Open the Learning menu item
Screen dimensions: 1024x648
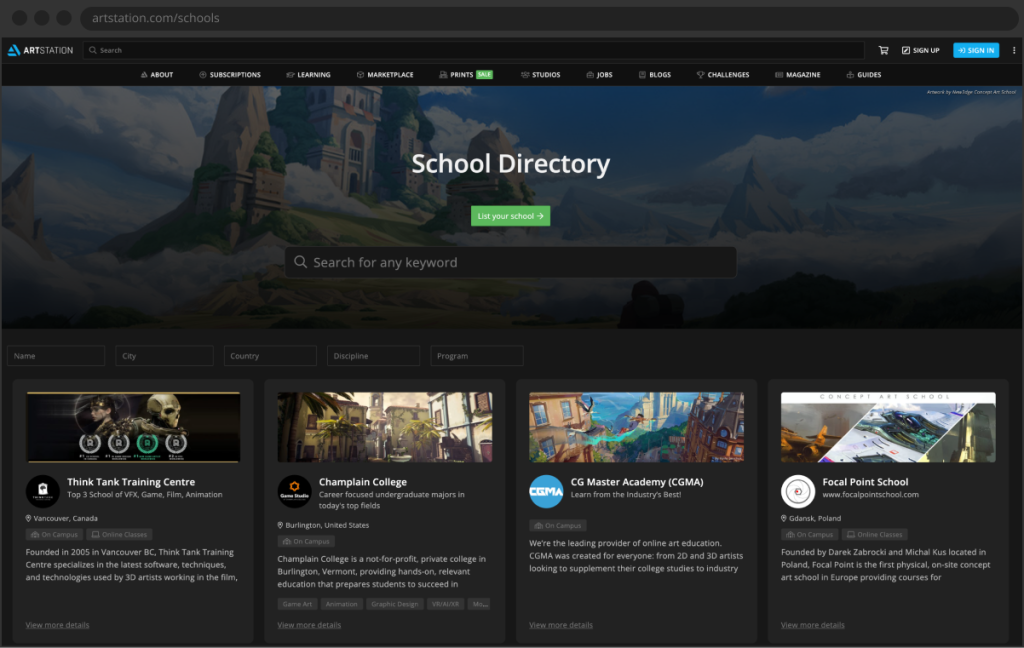(308, 75)
